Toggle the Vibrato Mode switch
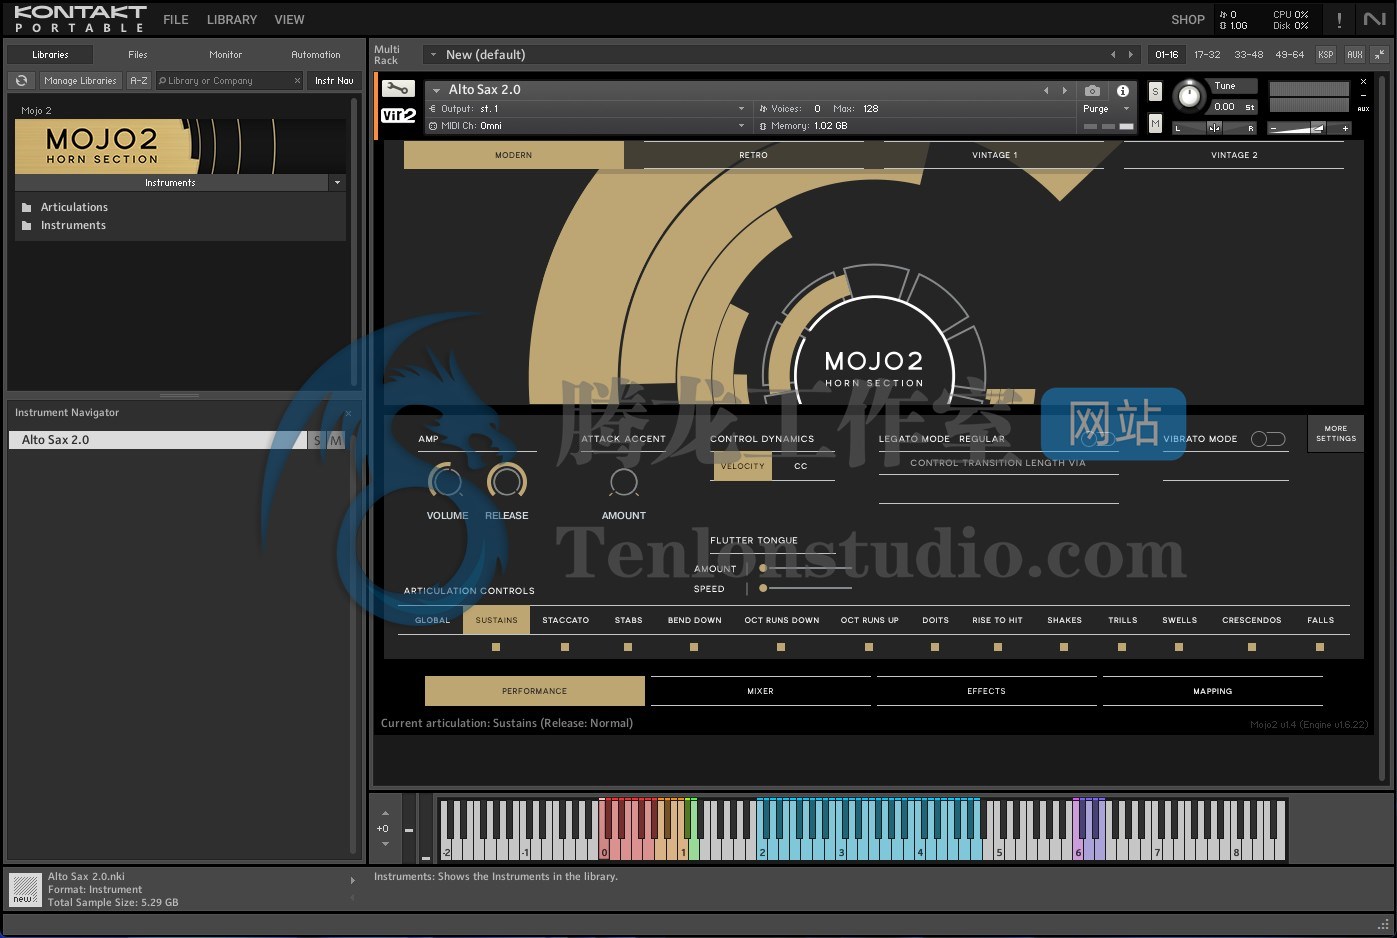The width and height of the screenshot is (1397, 938). pyautogui.click(x=1268, y=439)
